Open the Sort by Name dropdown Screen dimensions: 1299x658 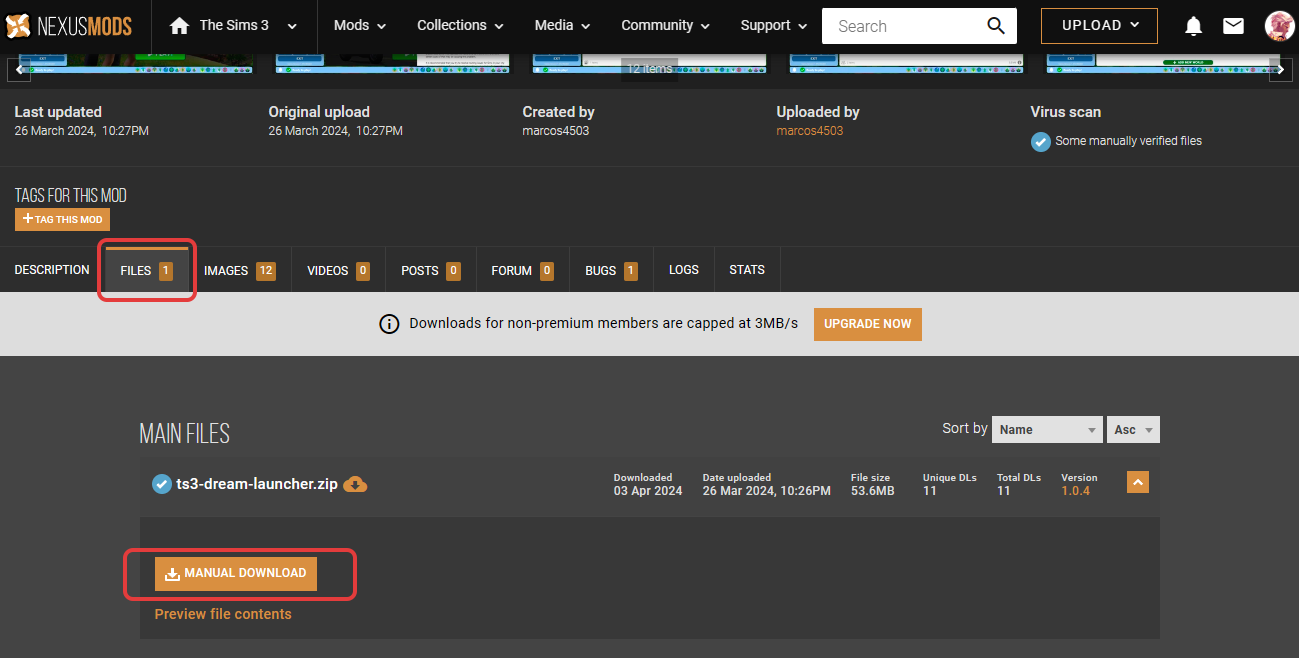(x=1047, y=430)
